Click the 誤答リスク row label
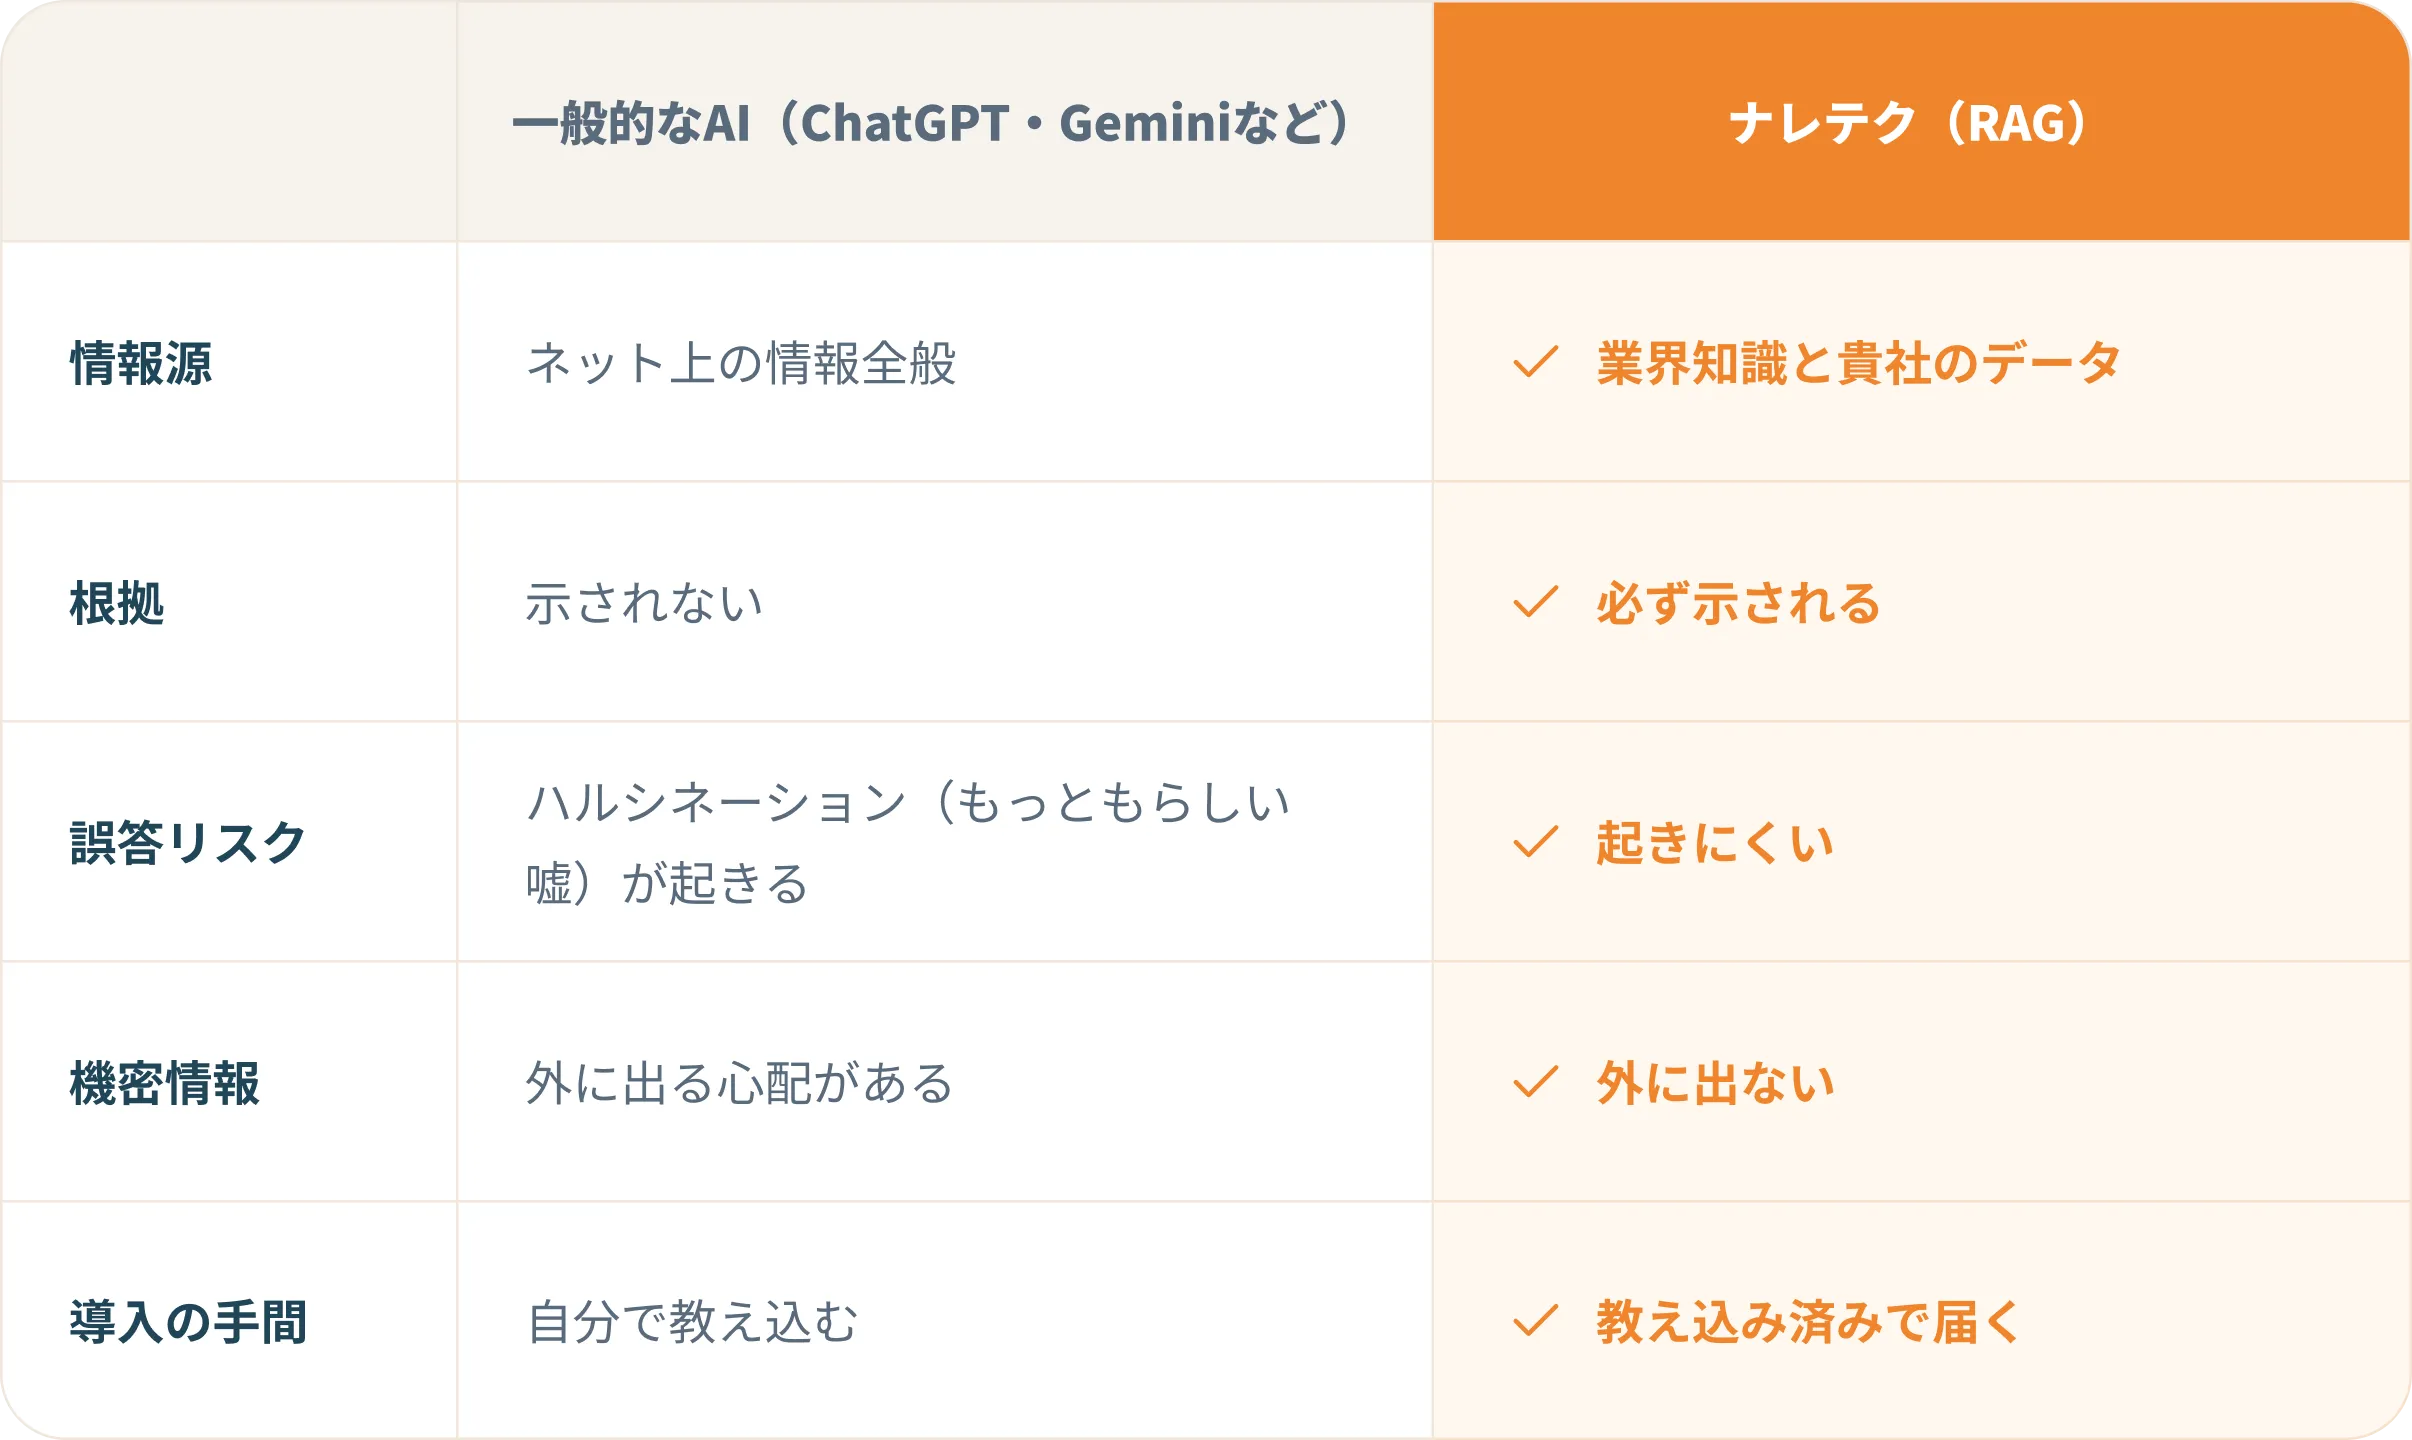Viewport: 2412px width, 1440px height. [x=188, y=843]
